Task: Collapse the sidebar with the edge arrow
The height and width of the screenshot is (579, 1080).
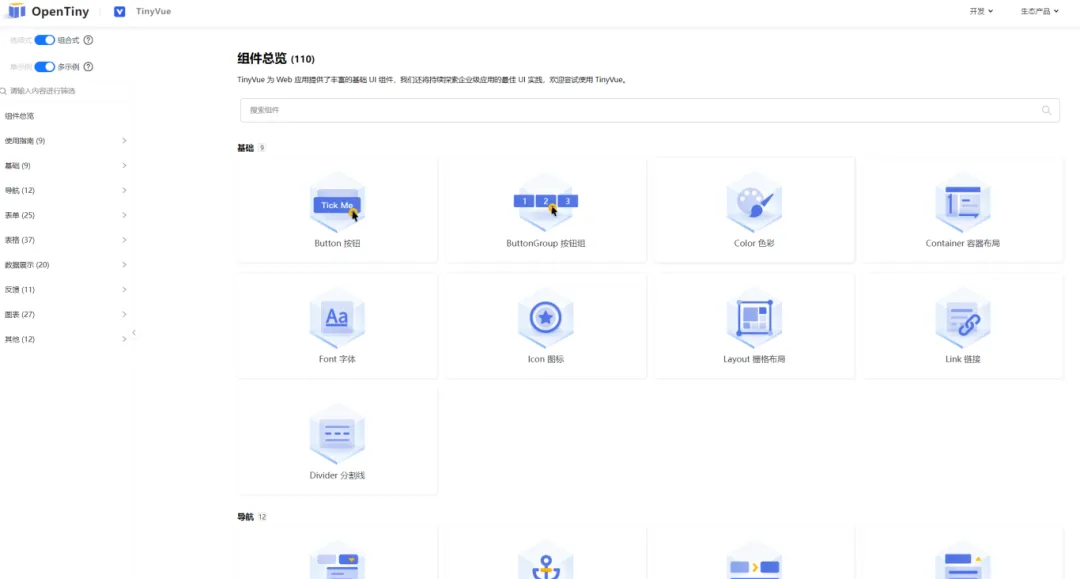Action: tap(134, 333)
